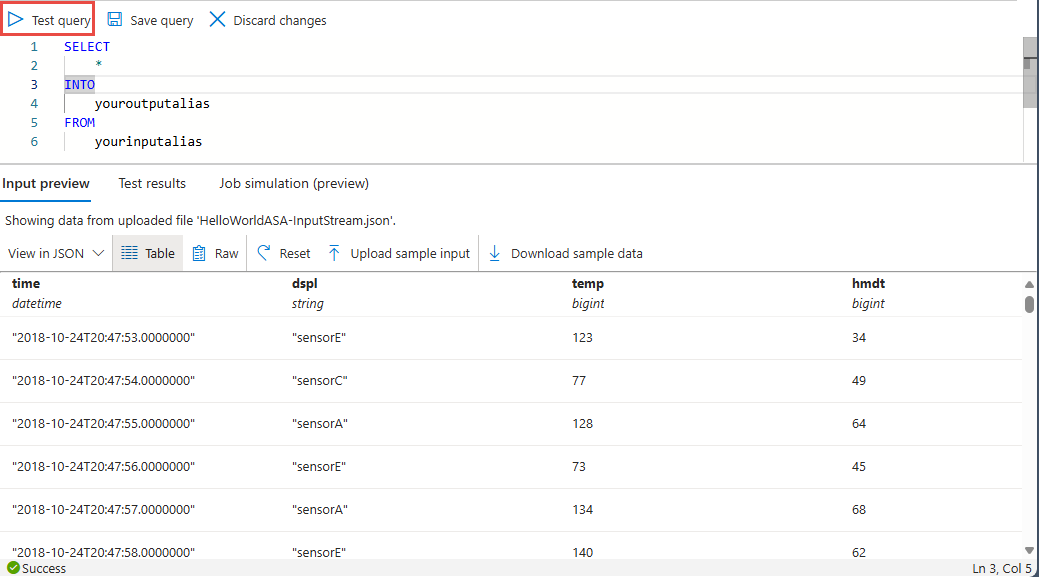Click the Test query play icon
The width and height of the screenshot is (1039, 577).
(15, 20)
